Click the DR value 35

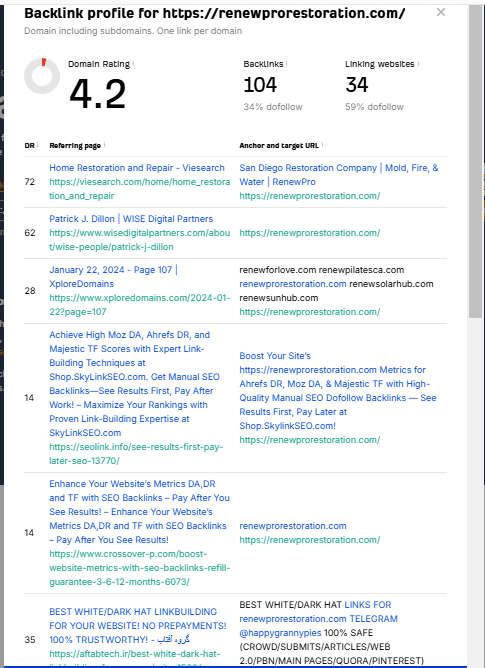point(29,640)
